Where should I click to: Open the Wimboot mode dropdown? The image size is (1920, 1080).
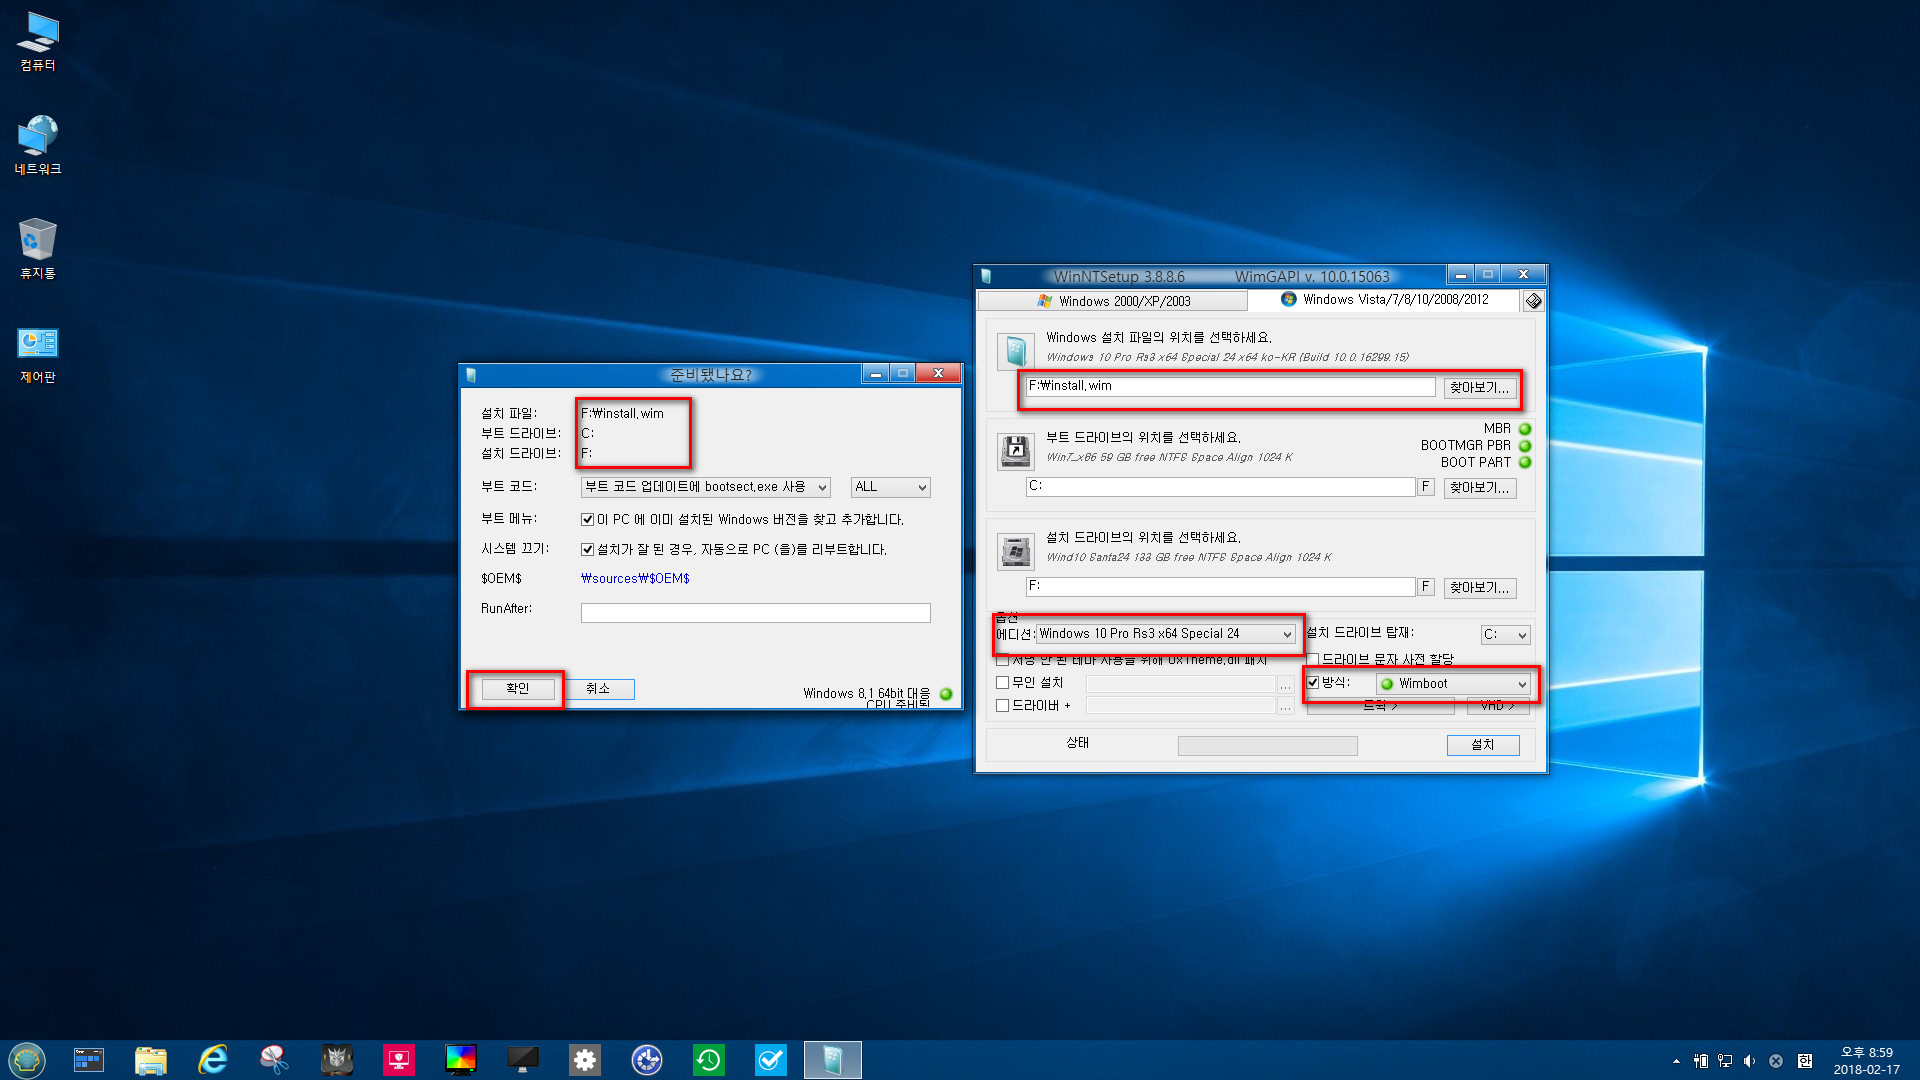(x=1453, y=684)
